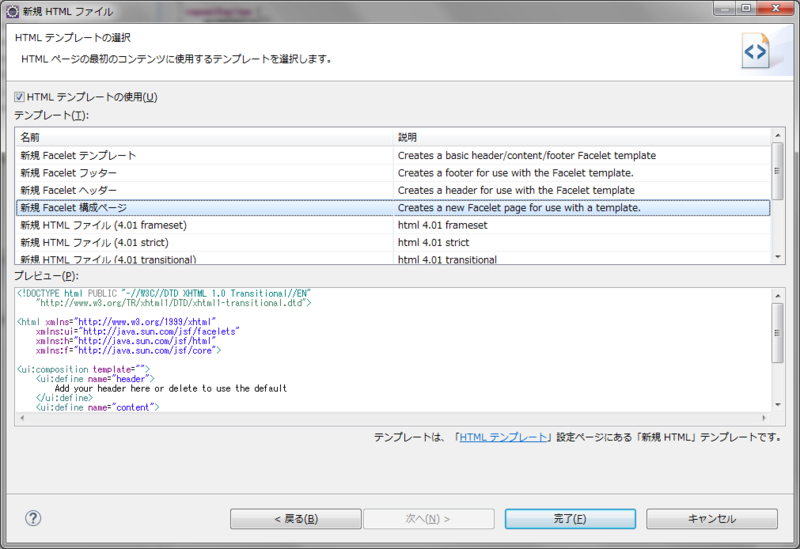Click the template list vertical scrollbar thumb
The height and width of the screenshot is (549, 800).
pyautogui.click(x=778, y=171)
